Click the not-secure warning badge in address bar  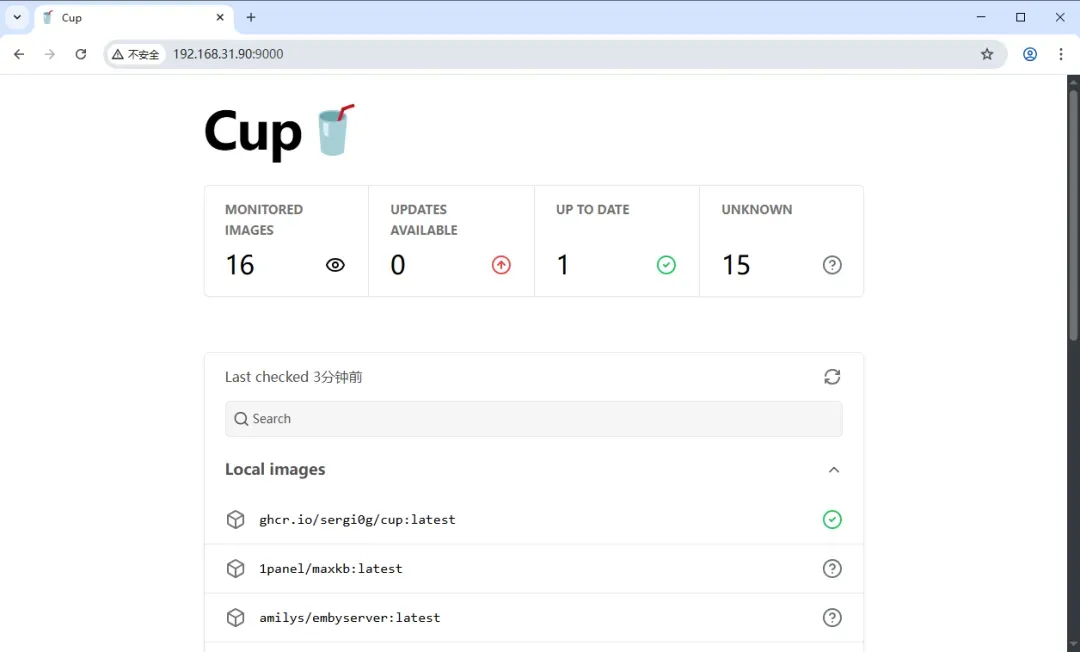136,54
